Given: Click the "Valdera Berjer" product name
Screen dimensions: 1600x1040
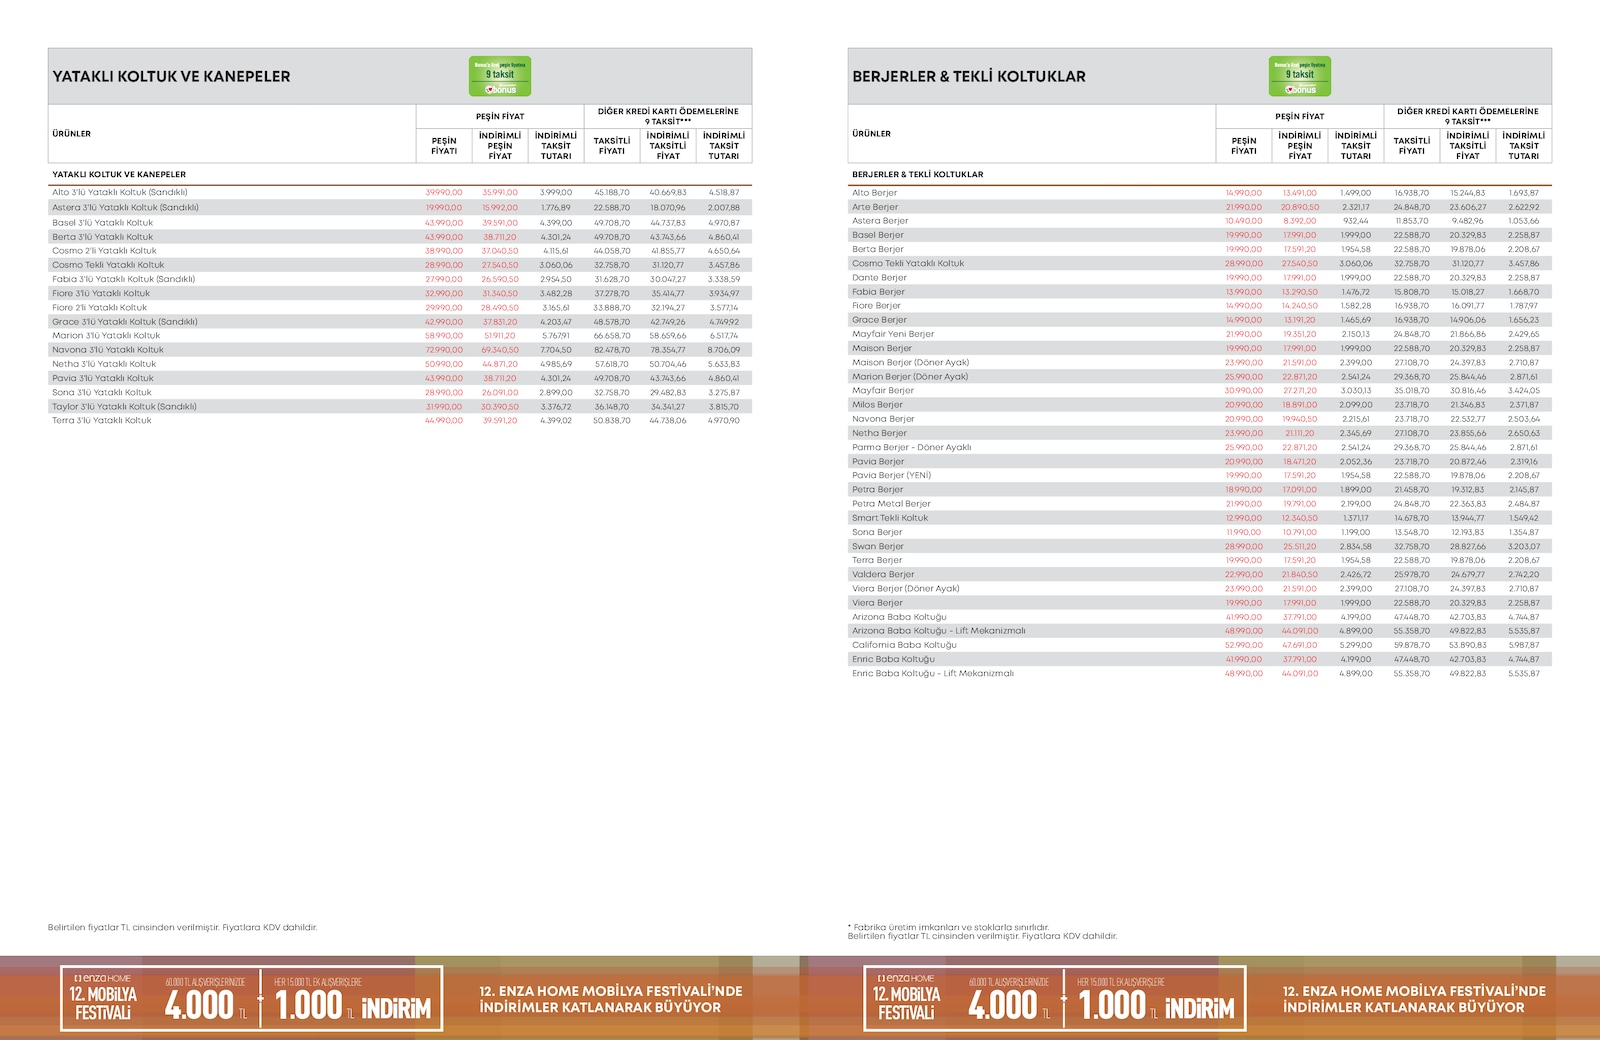Looking at the screenshot, I should click(883, 575).
